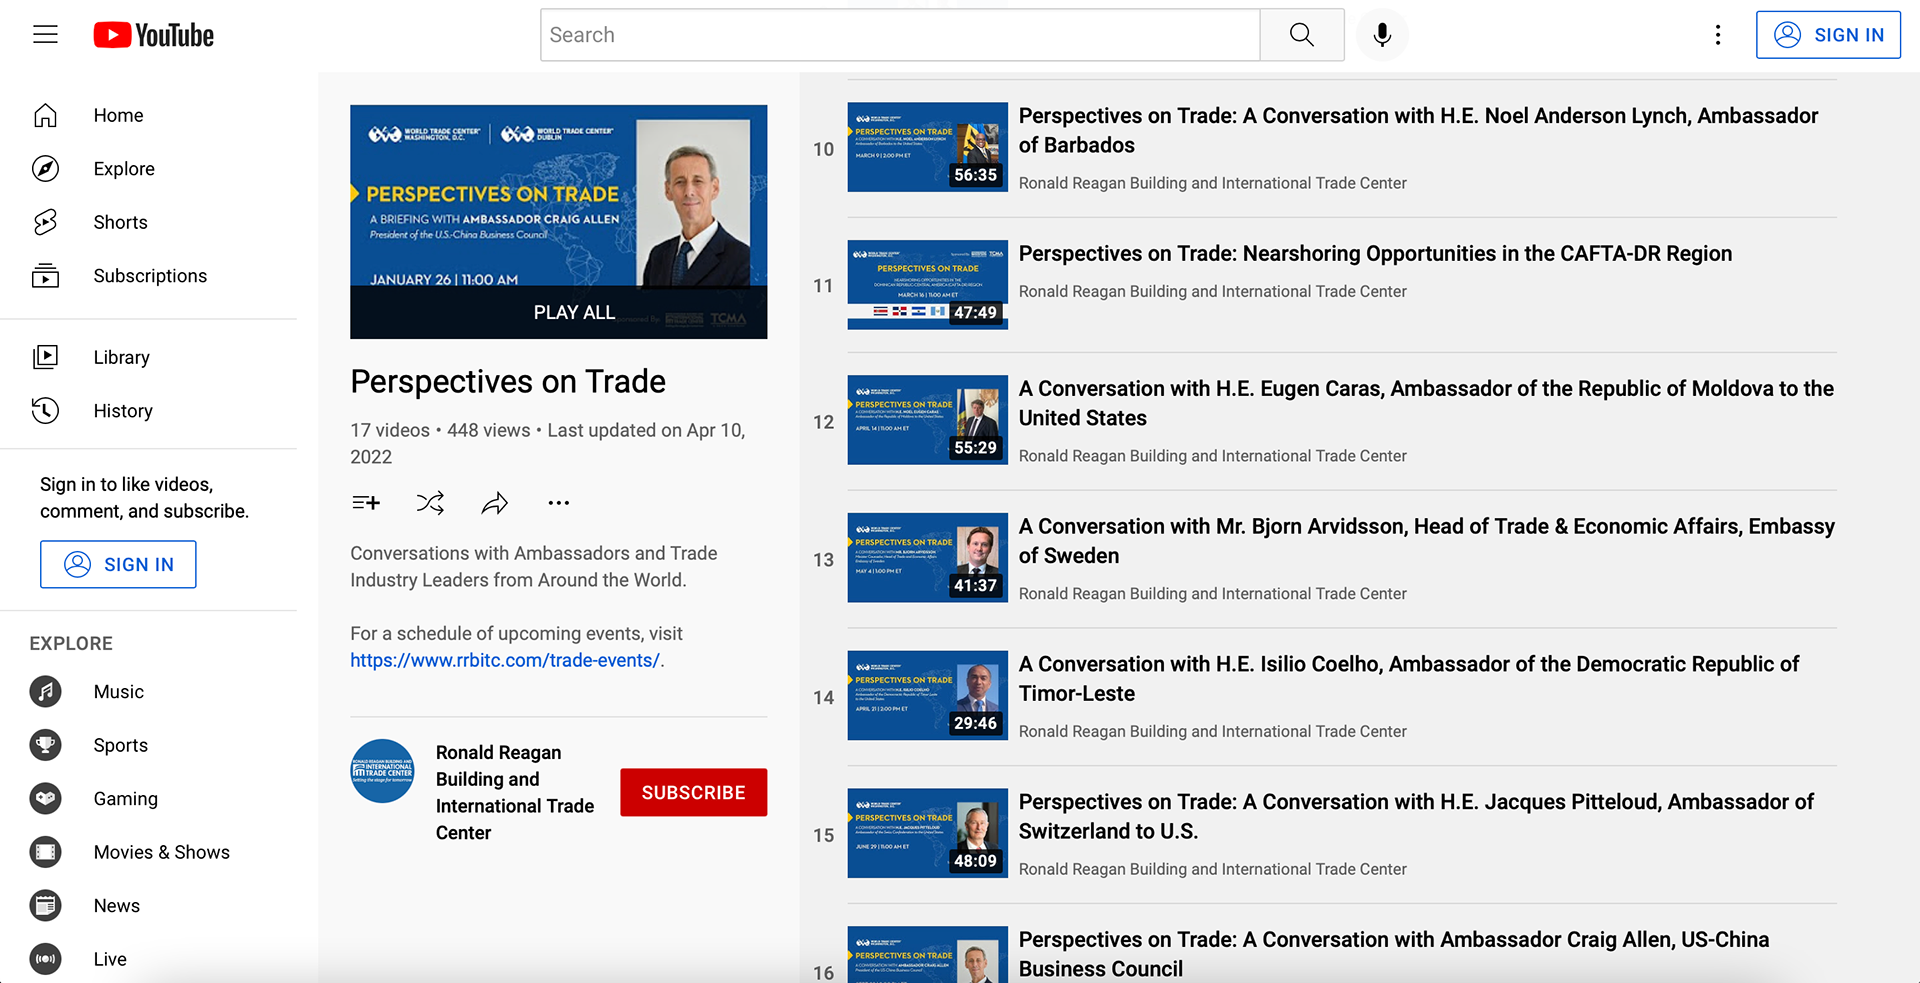The height and width of the screenshot is (983, 1920).
Task: Click the Ronald Reagan Building channel avatar
Action: (382, 771)
